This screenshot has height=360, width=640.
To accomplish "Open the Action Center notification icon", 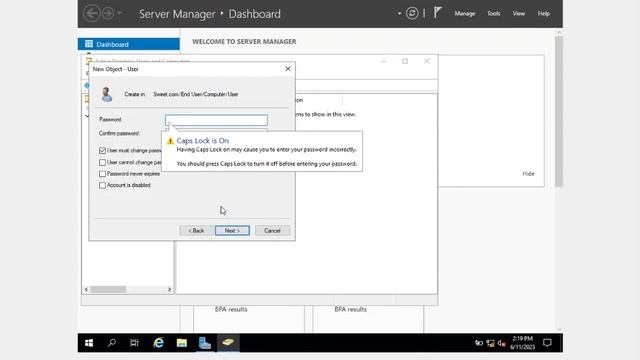I will click(547, 343).
